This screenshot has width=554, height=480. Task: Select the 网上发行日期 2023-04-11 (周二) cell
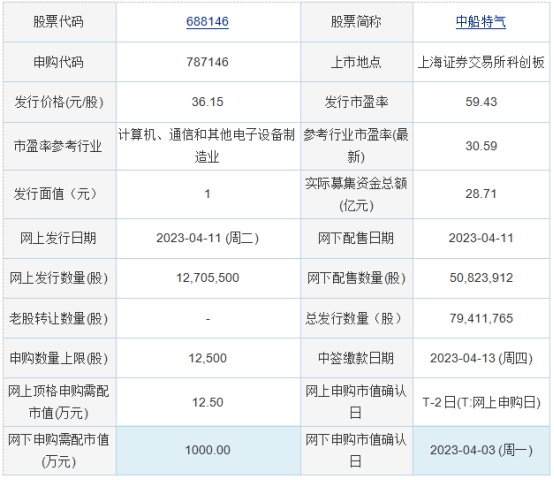click(x=207, y=238)
